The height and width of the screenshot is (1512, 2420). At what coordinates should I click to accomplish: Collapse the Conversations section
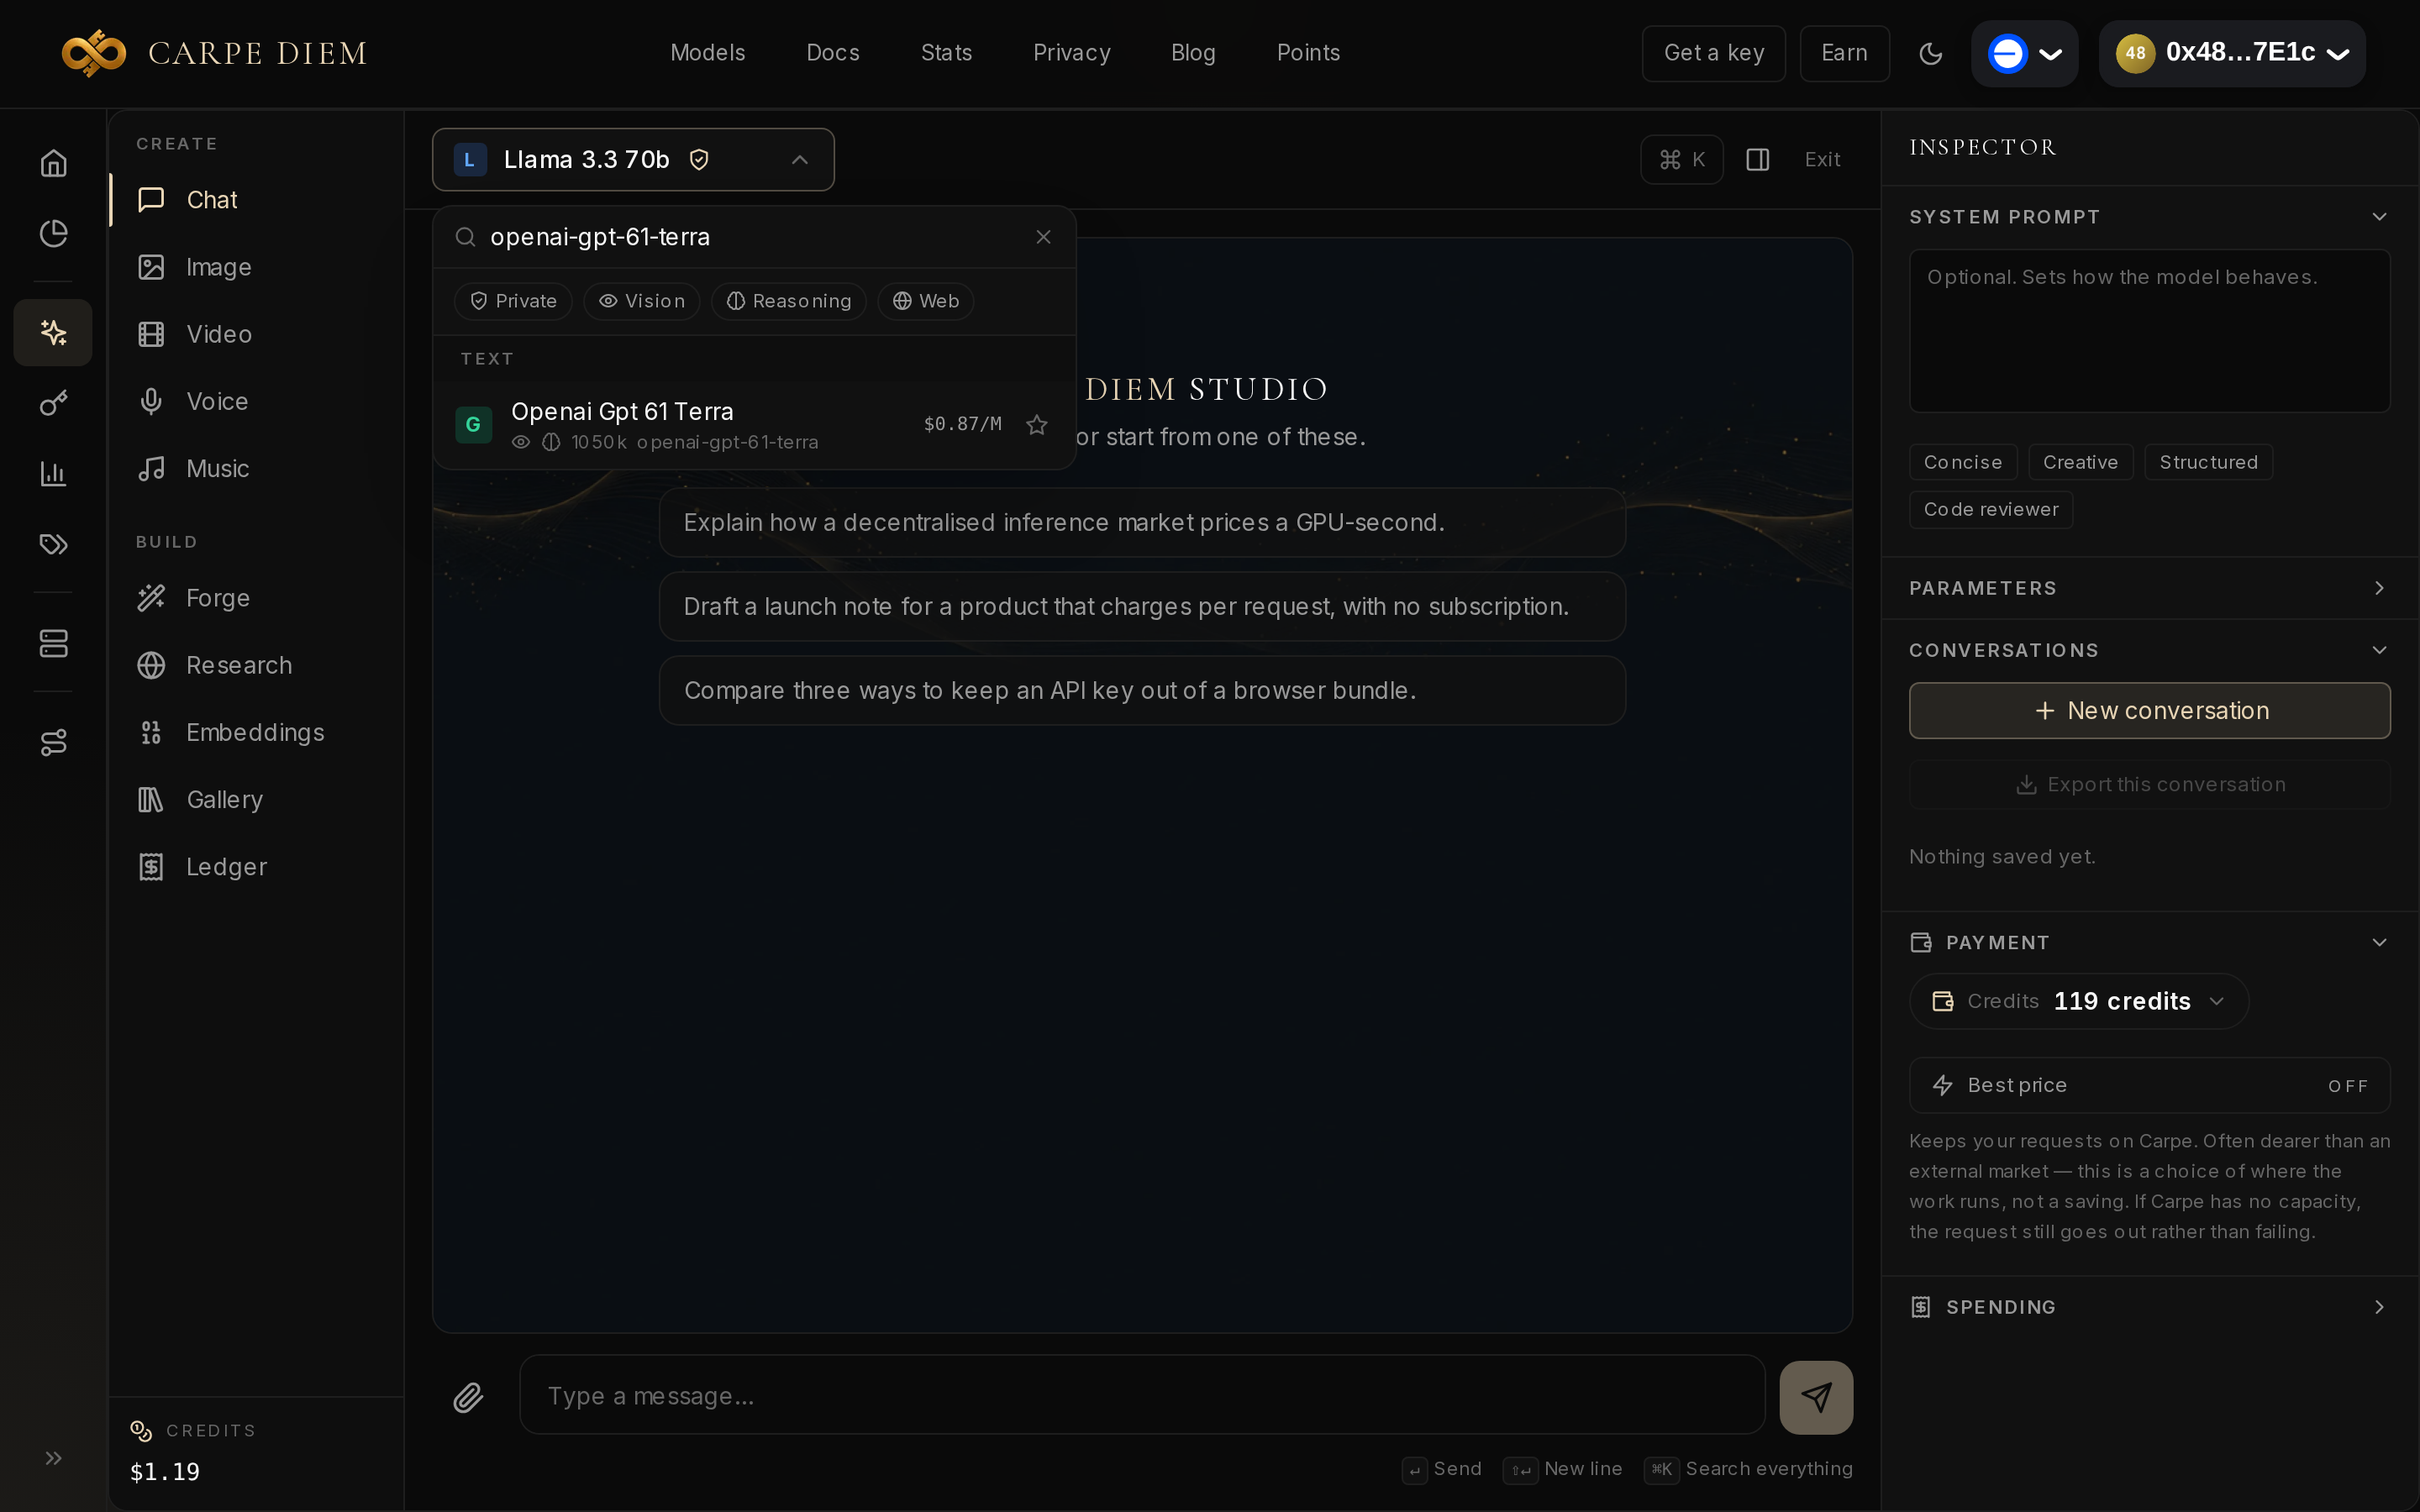pyautogui.click(x=2149, y=650)
